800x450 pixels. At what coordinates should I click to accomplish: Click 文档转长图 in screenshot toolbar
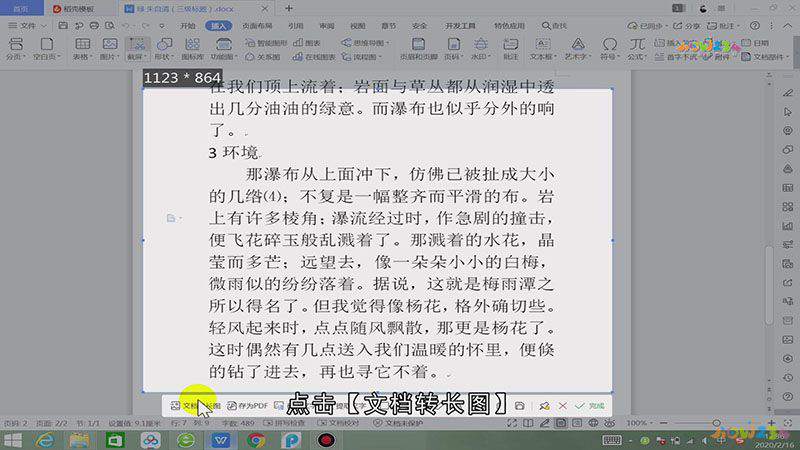pos(195,406)
